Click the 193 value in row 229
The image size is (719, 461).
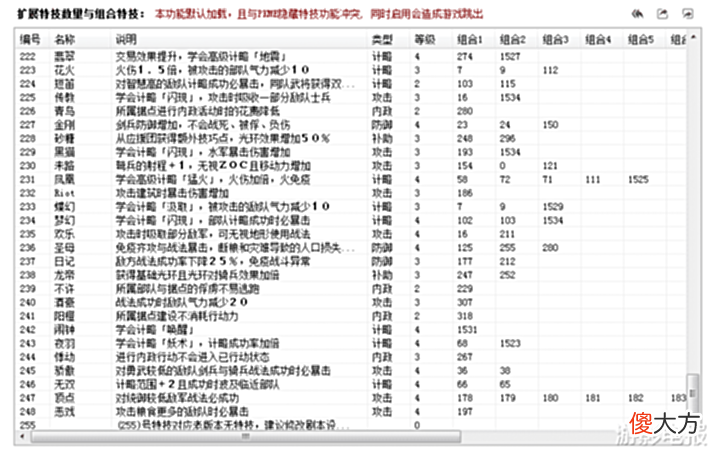(465, 152)
